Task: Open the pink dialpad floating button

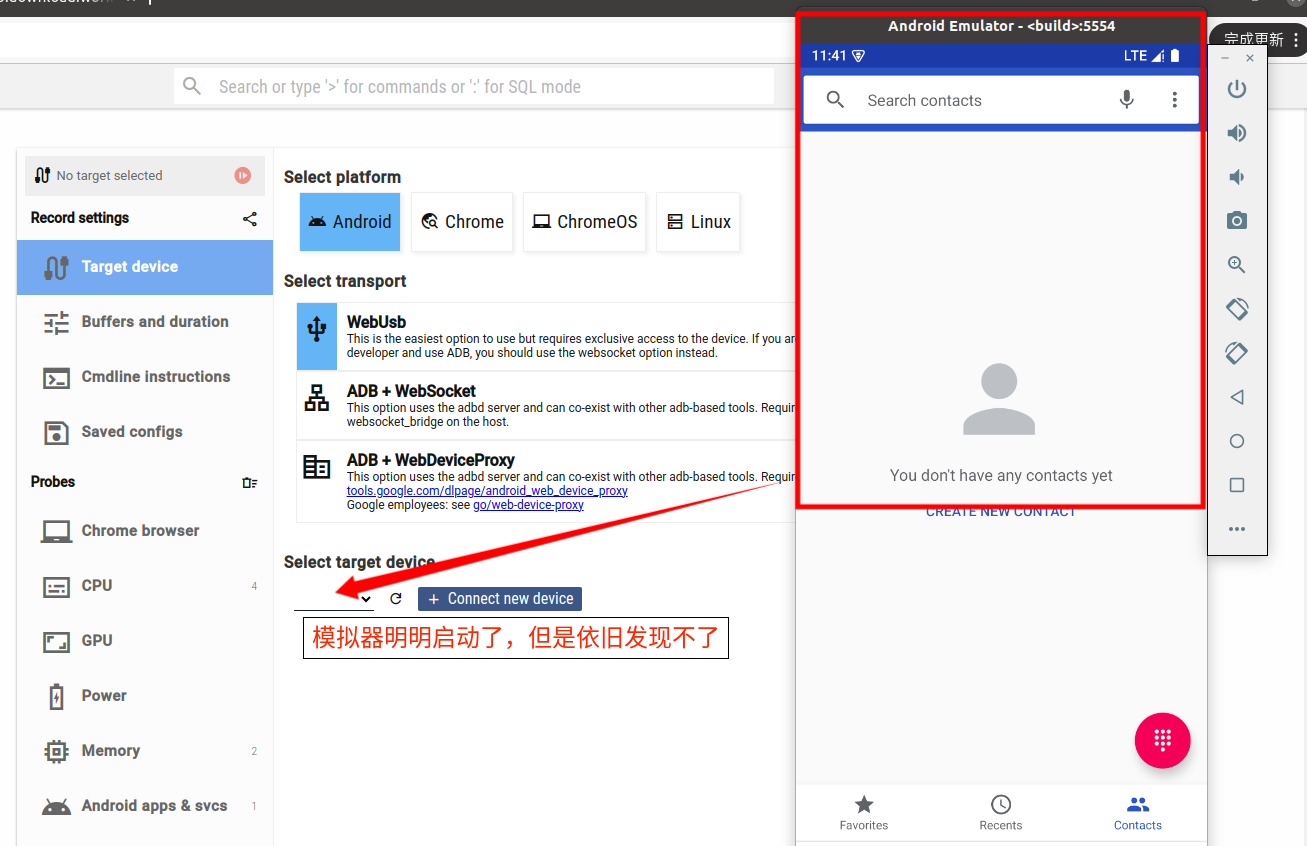Action: [x=1162, y=740]
